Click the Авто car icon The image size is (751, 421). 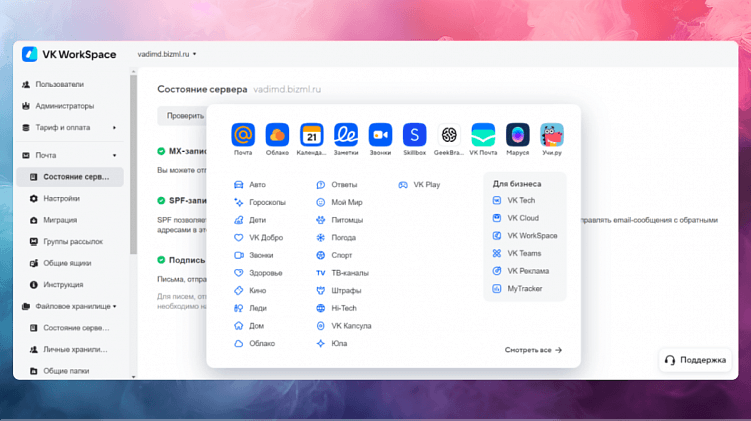239,185
